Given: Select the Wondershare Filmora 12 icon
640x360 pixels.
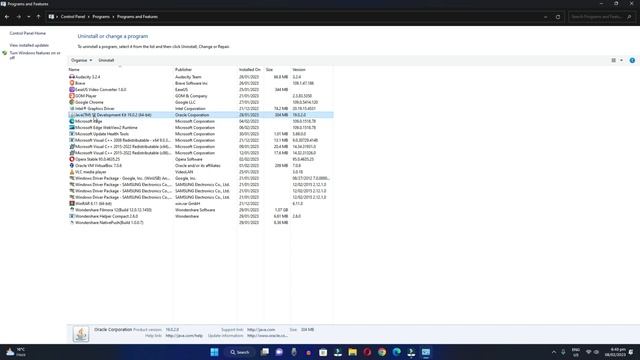Looking at the screenshot, I should coord(72,210).
